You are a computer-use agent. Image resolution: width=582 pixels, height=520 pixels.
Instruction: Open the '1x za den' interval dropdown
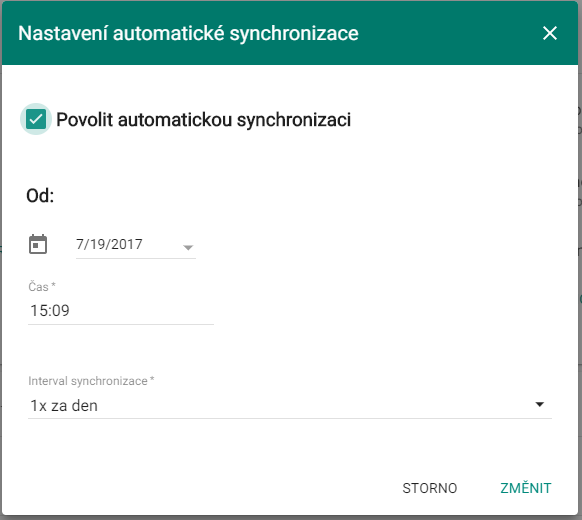(x=290, y=405)
